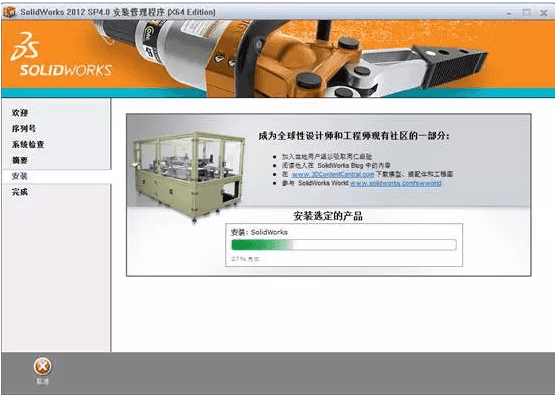The width and height of the screenshot is (555, 395).
Task: Maximize the installation manager window
Action: (526, 13)
